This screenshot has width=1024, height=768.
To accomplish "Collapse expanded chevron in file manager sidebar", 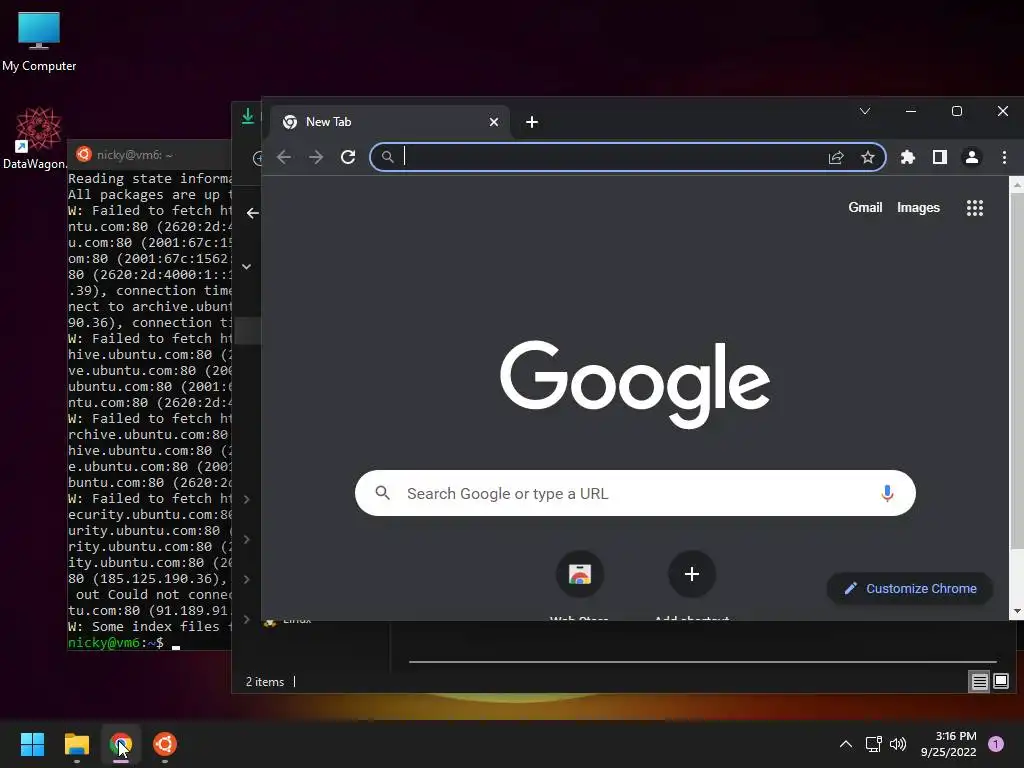I will [x=247, y=266].
